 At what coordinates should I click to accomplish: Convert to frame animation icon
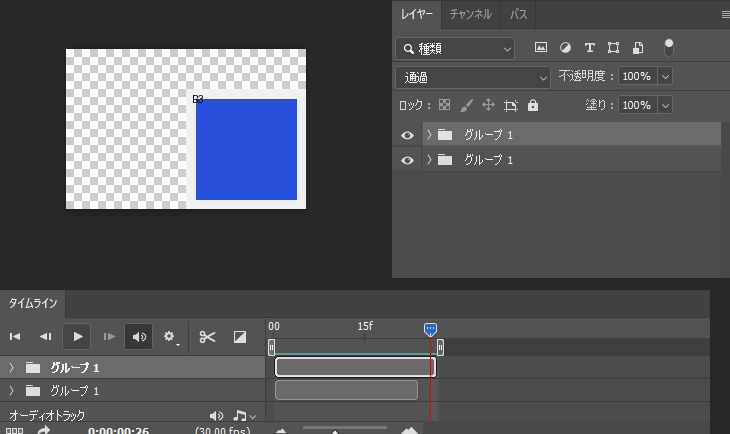(14, 431)
